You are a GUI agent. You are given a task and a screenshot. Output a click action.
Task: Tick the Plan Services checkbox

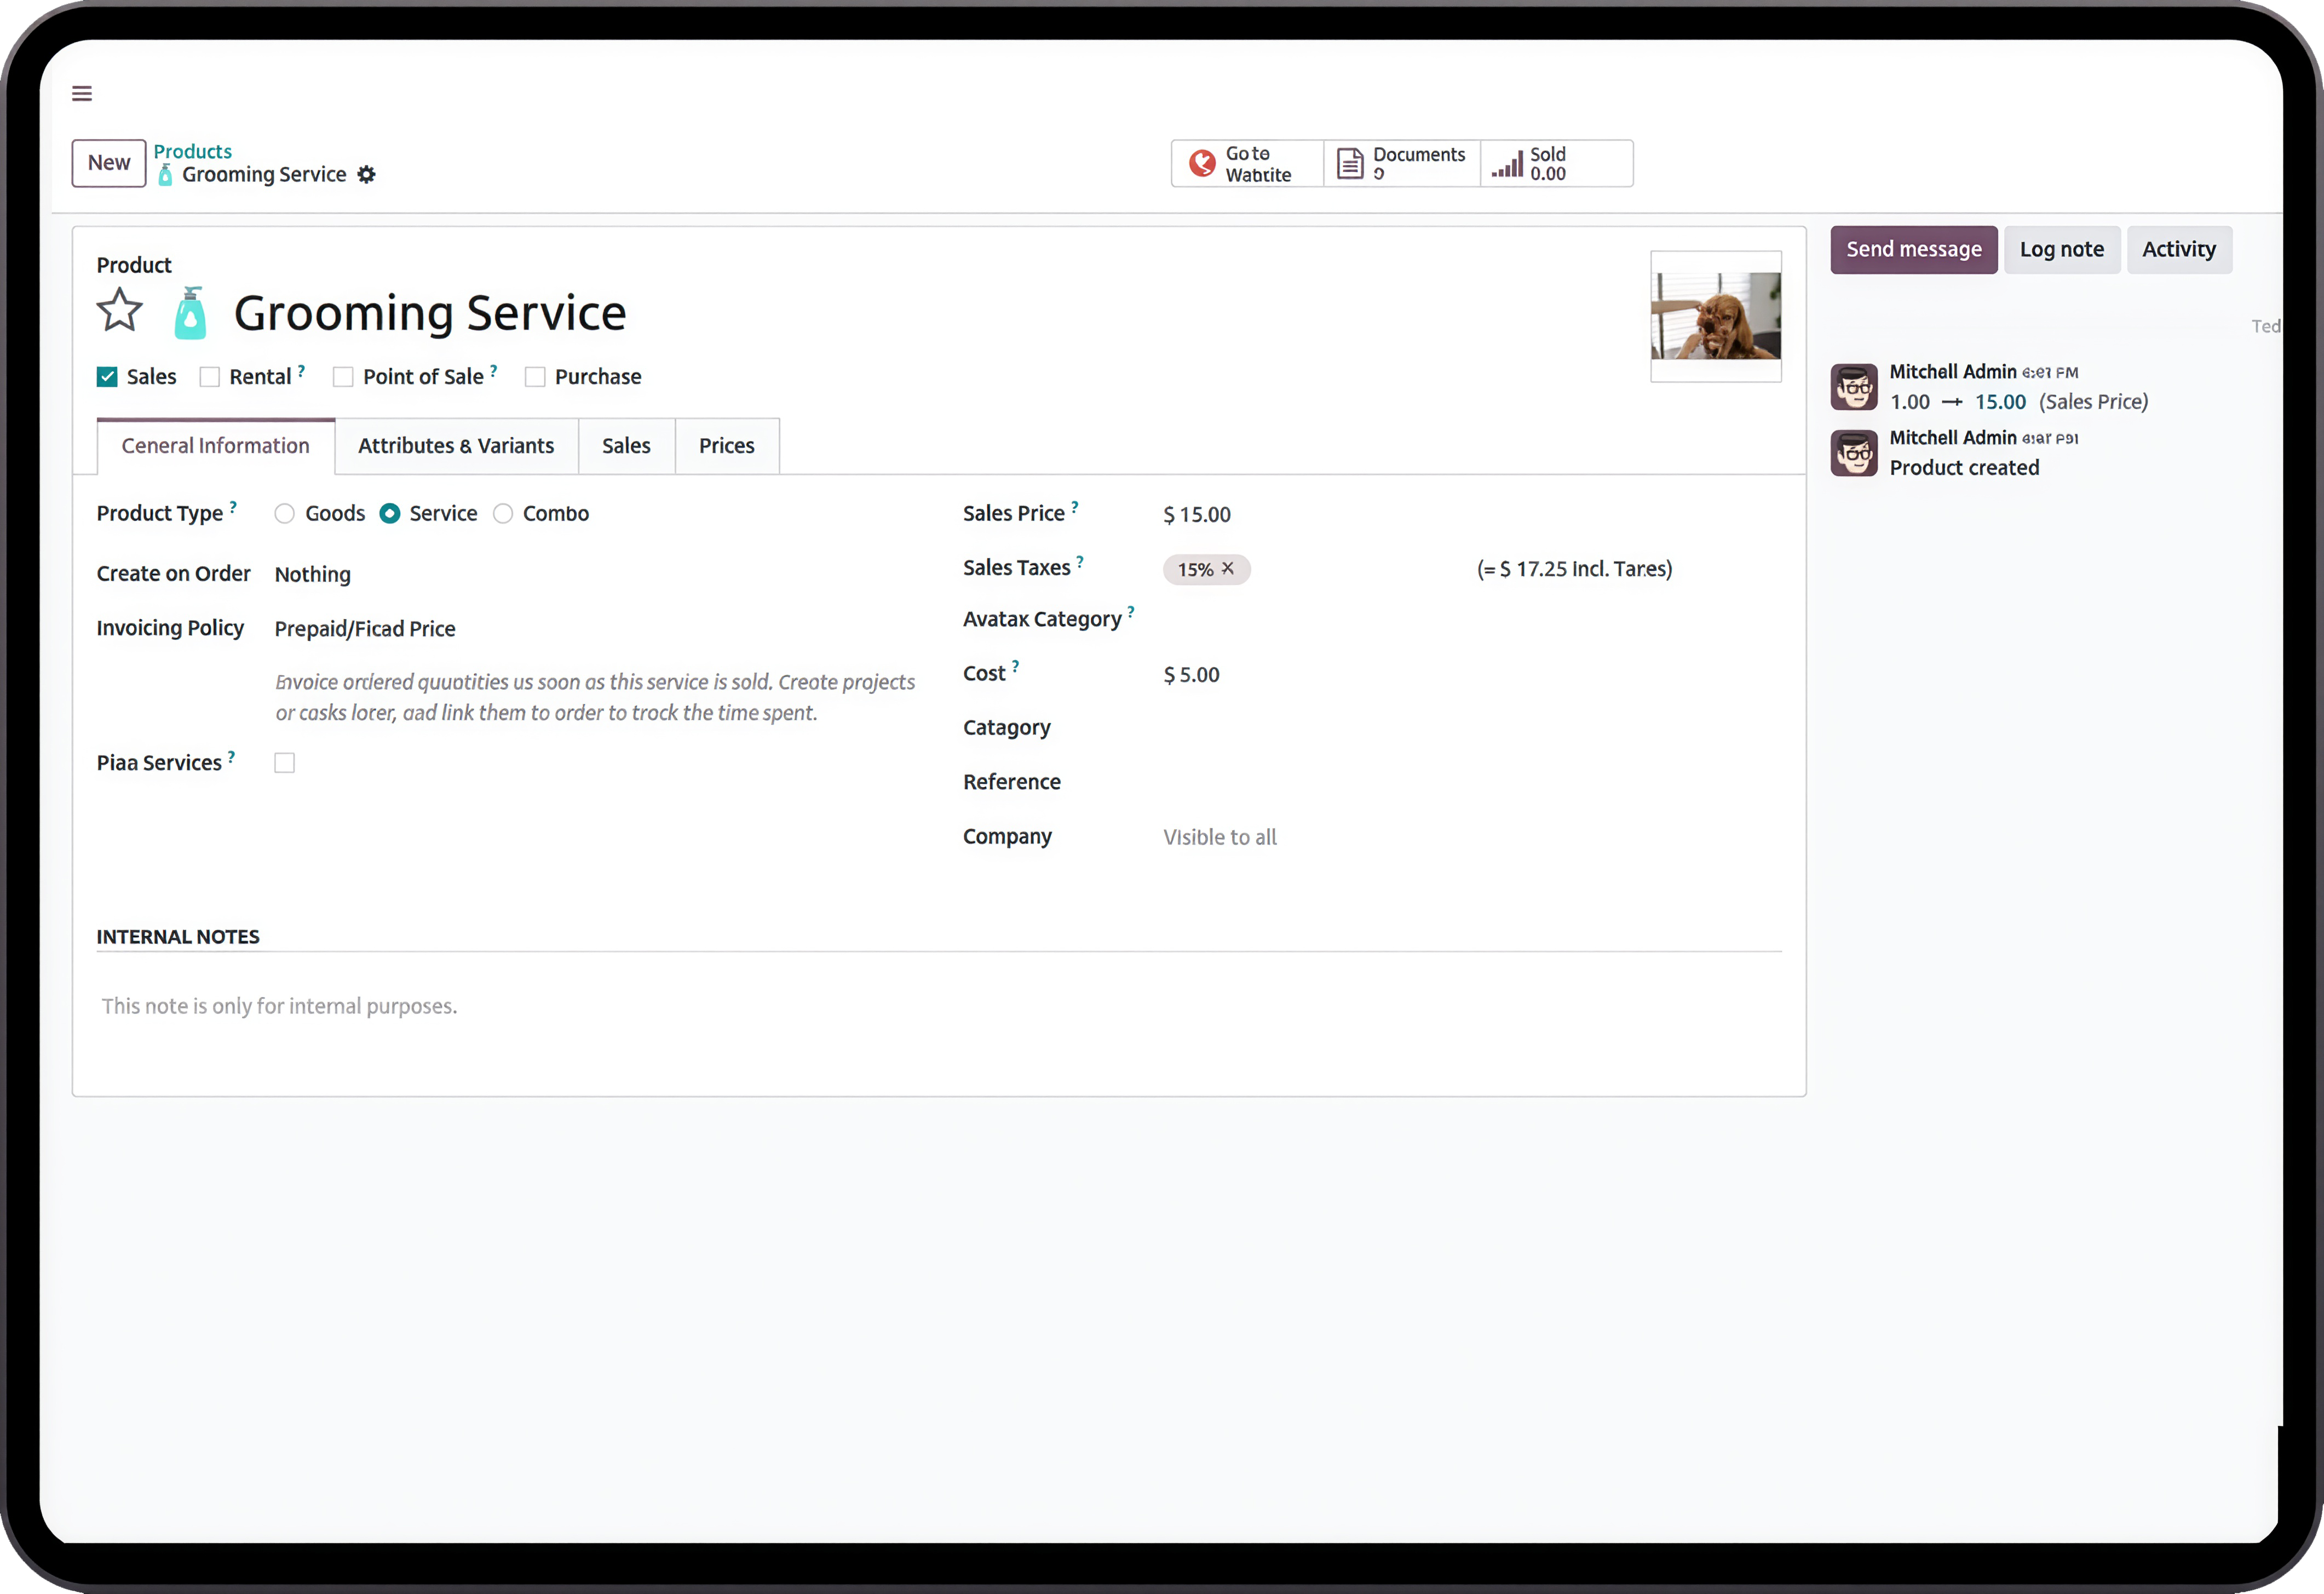[x=285, y=763]
